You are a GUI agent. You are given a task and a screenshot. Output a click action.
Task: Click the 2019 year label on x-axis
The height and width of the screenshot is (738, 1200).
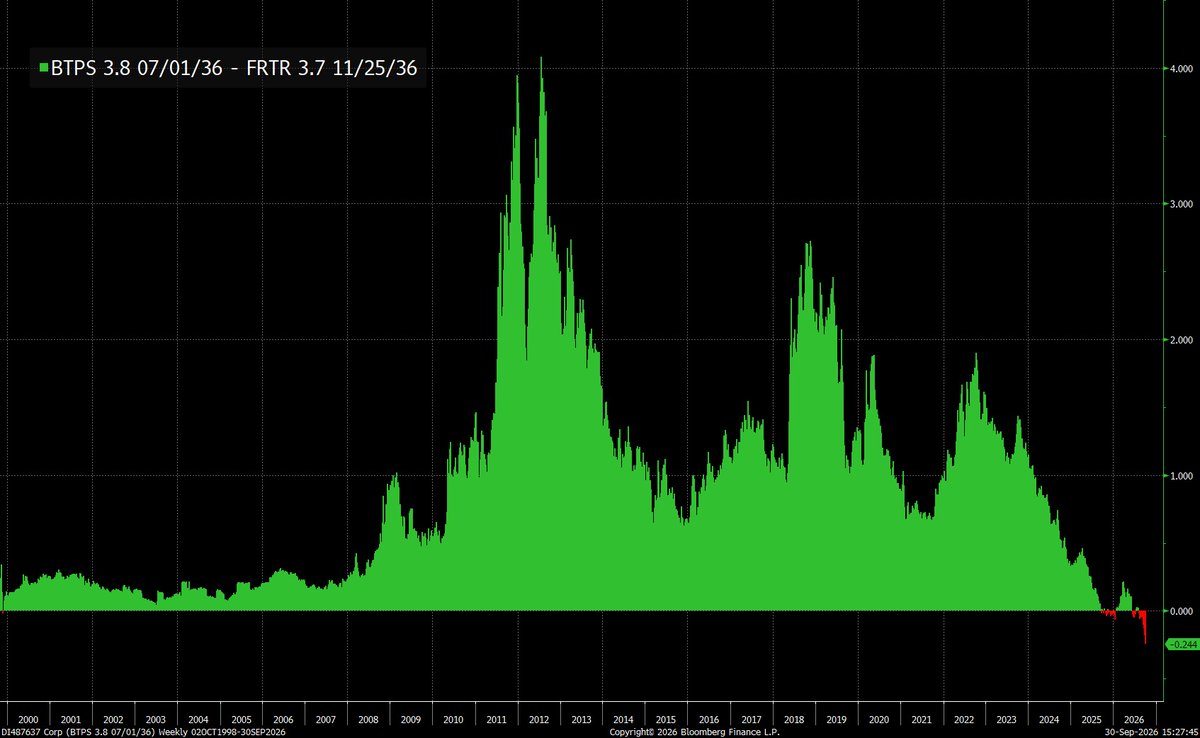tap(836, 719)
